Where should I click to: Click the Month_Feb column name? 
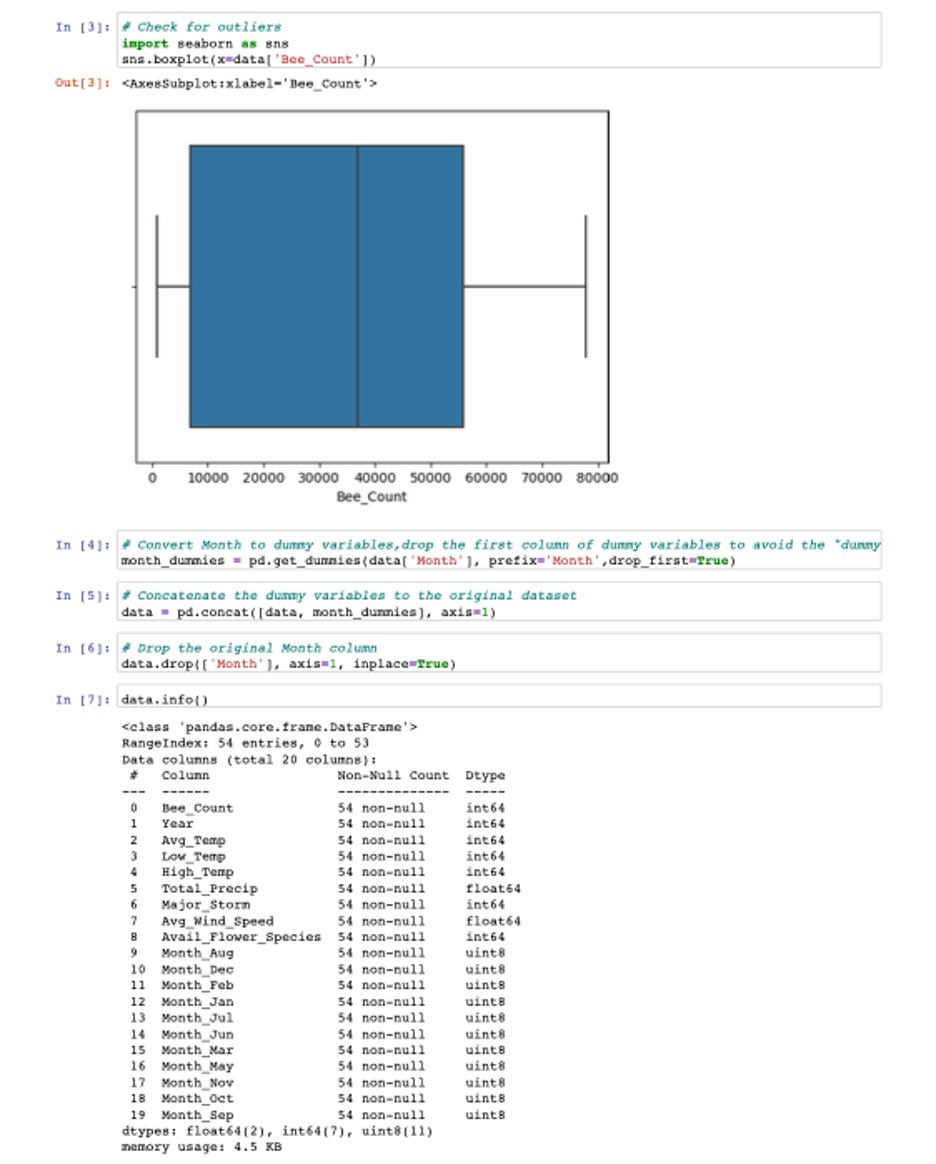pos(197,986)
